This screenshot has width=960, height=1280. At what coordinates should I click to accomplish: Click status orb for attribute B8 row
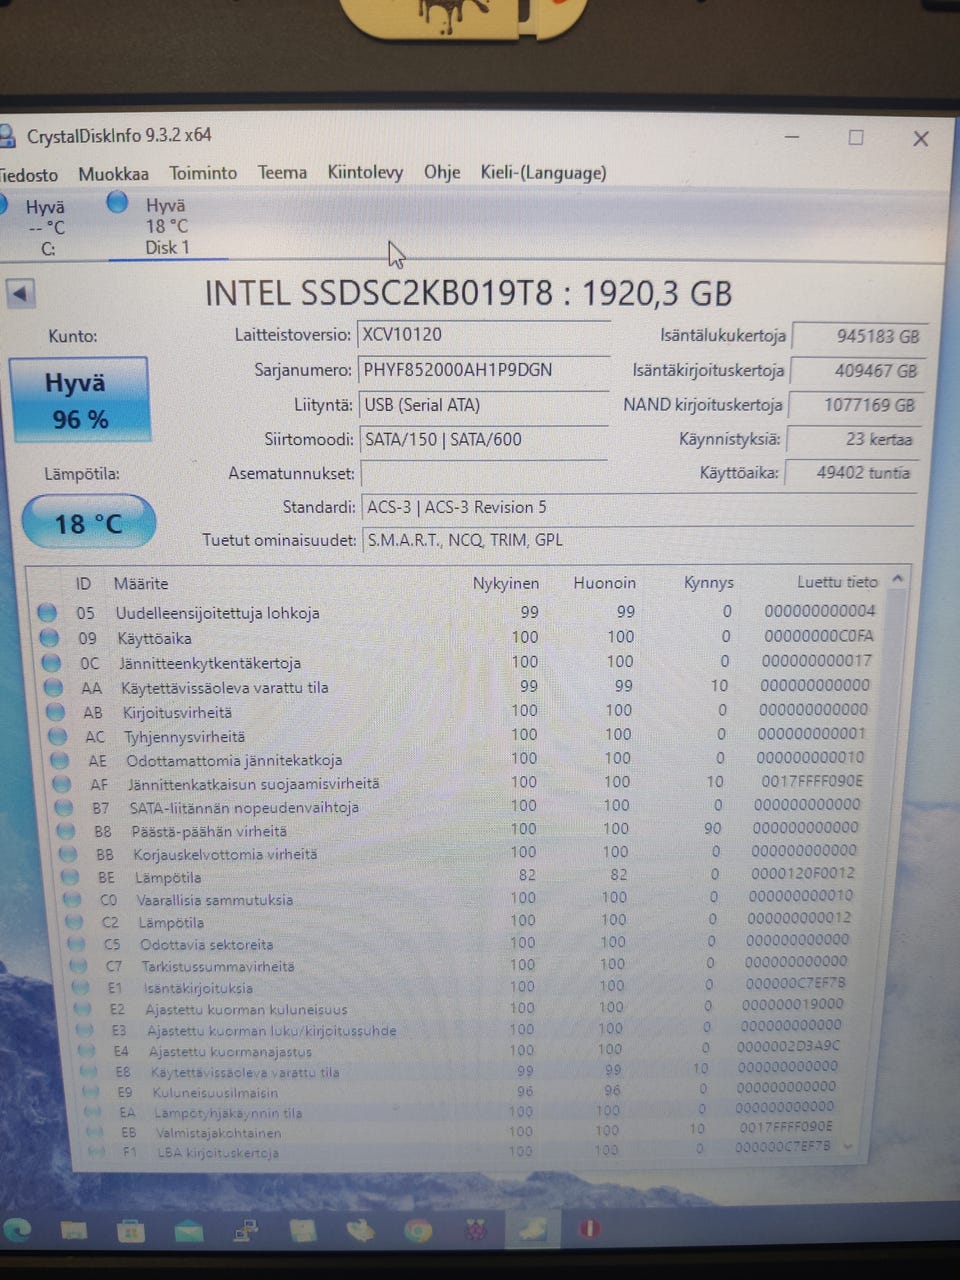66,831
